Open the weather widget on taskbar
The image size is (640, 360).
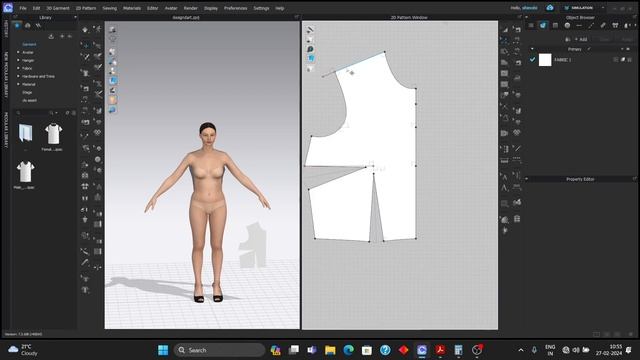click(x=23, y=350)
